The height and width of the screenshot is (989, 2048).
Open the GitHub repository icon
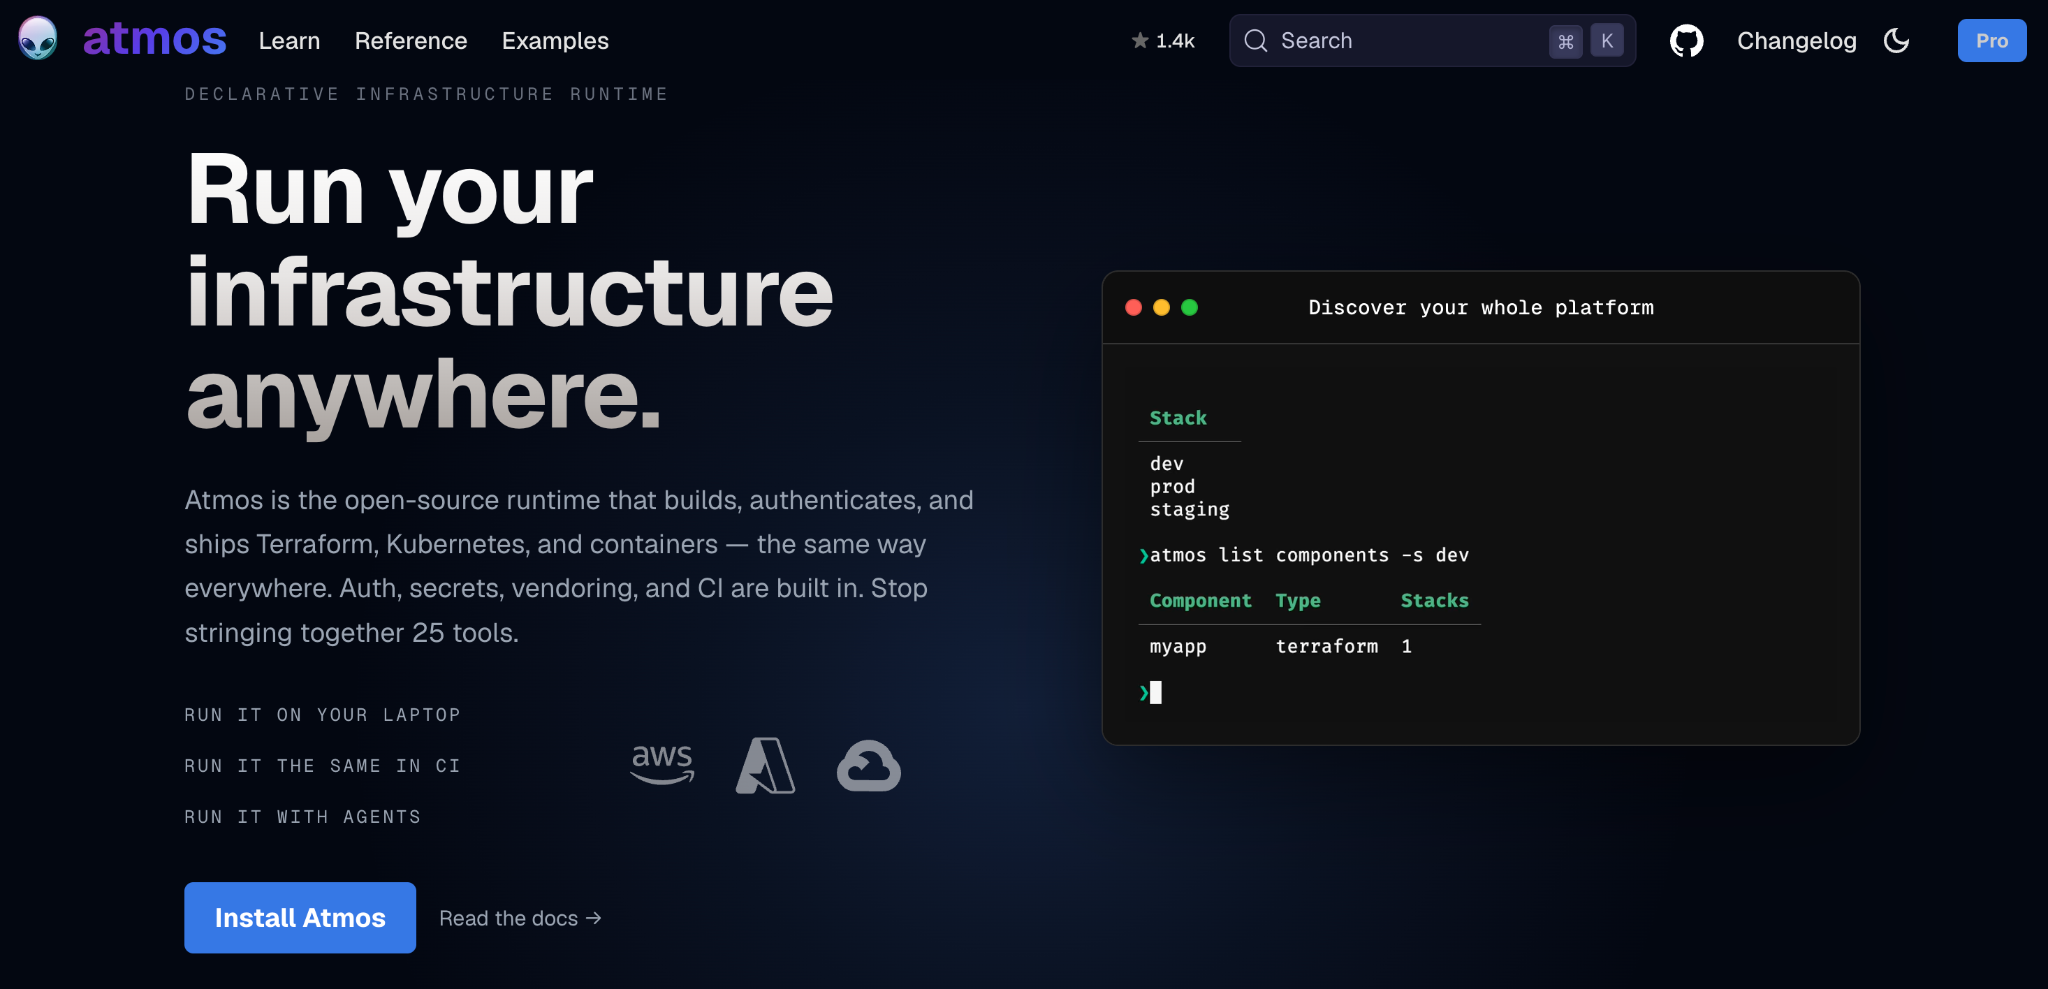1686,41
